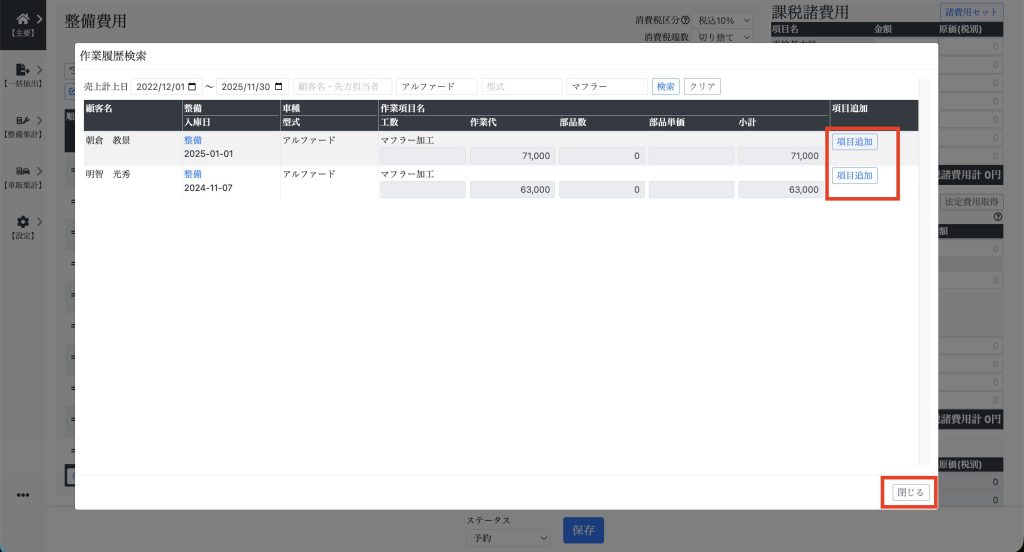Select the 整備集計 wrench icon
This screenshot has width=1024, height=552.
[x=23, y=120]
